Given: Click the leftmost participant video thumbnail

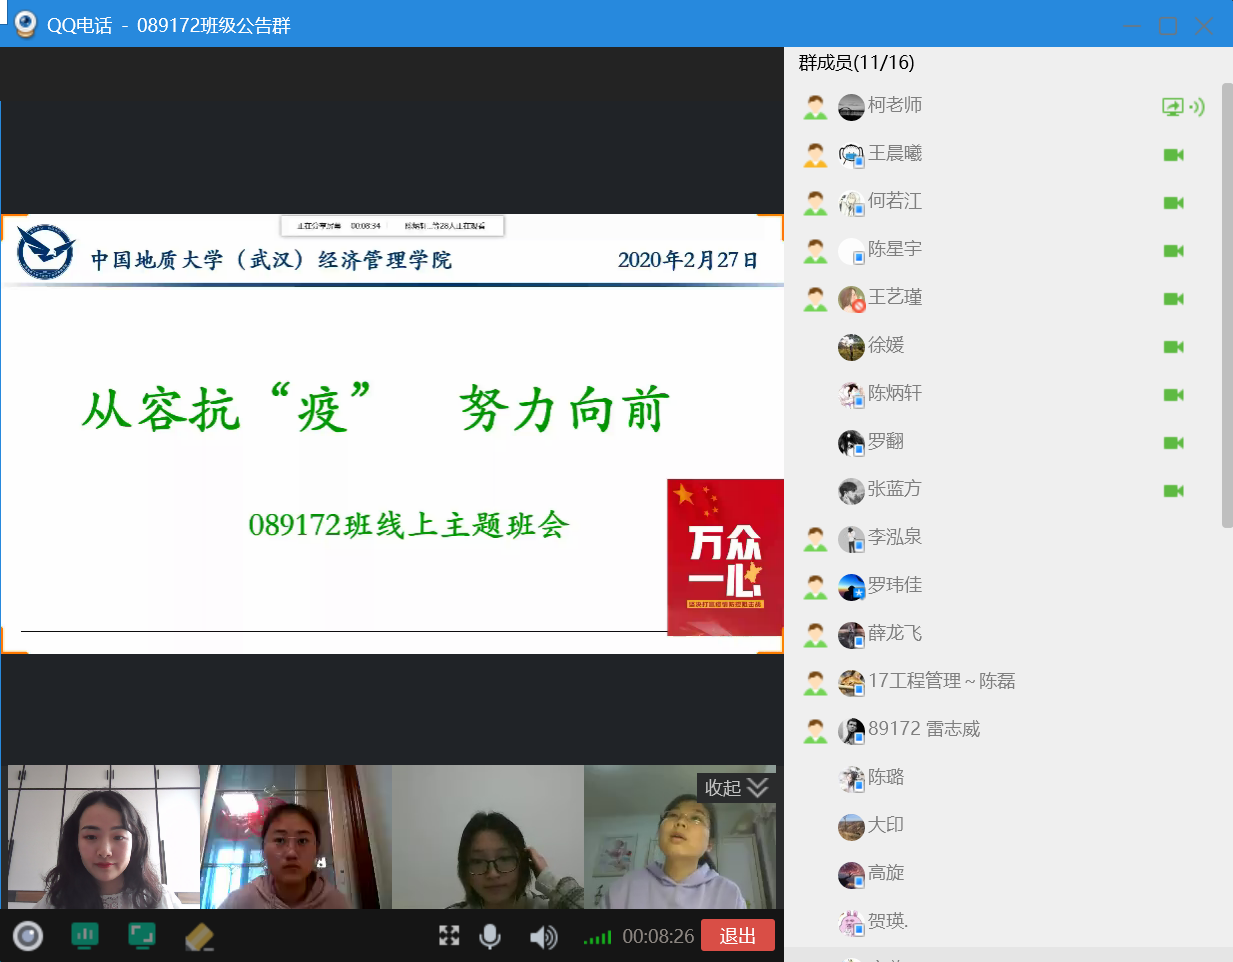Looking at the screenshot, I should pyautogui.click(x=104, y=837).
